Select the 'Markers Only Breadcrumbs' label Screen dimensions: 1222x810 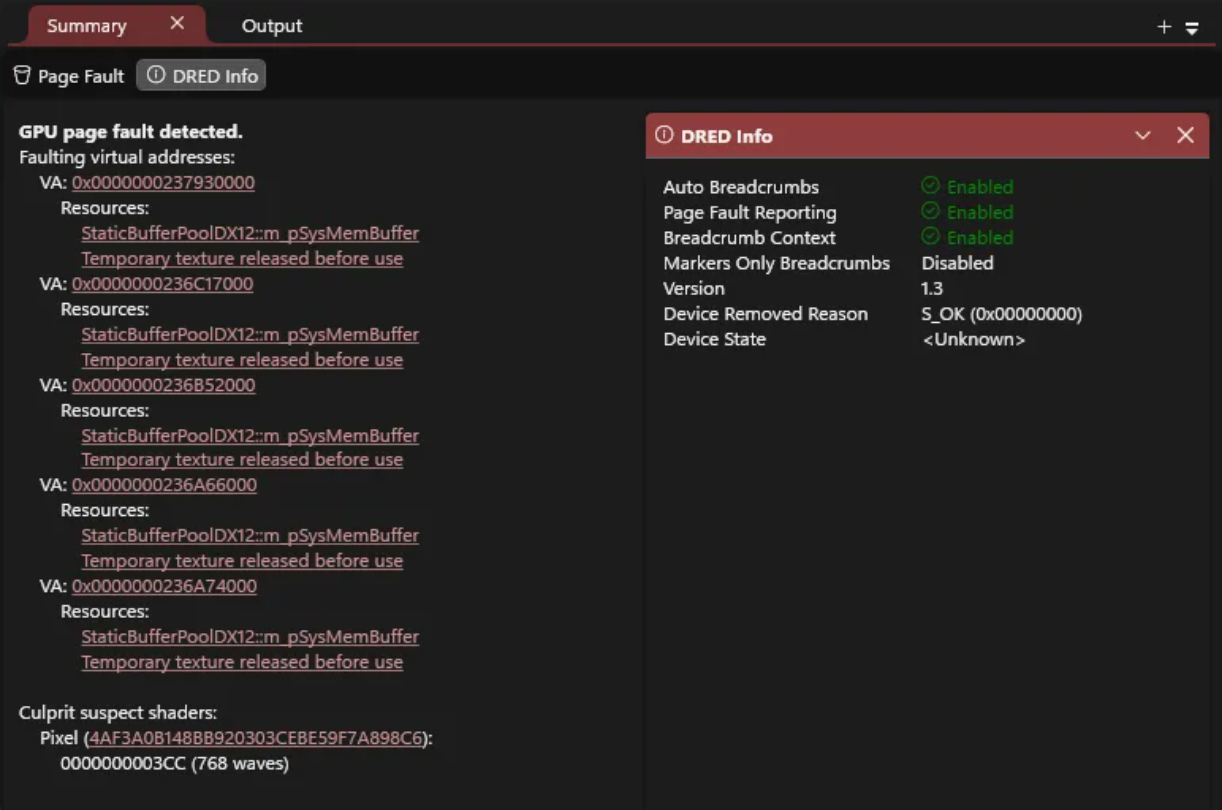pyautogui.click(x=776, y=263)
